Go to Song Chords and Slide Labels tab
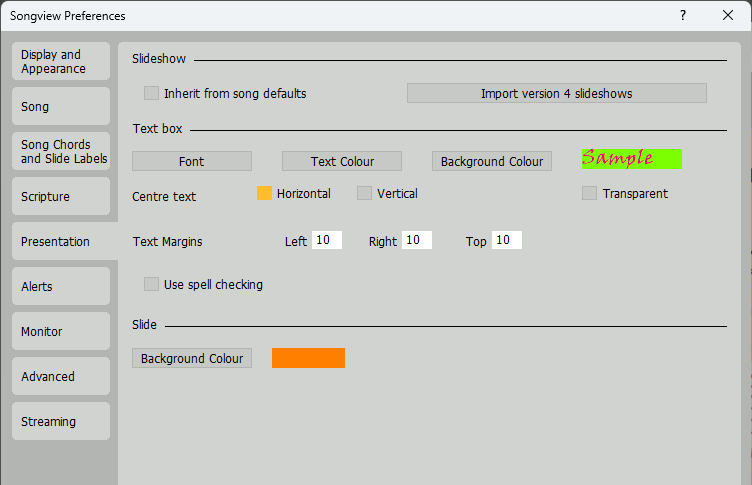This screenshot has height=485, width=752. point(61,152)
